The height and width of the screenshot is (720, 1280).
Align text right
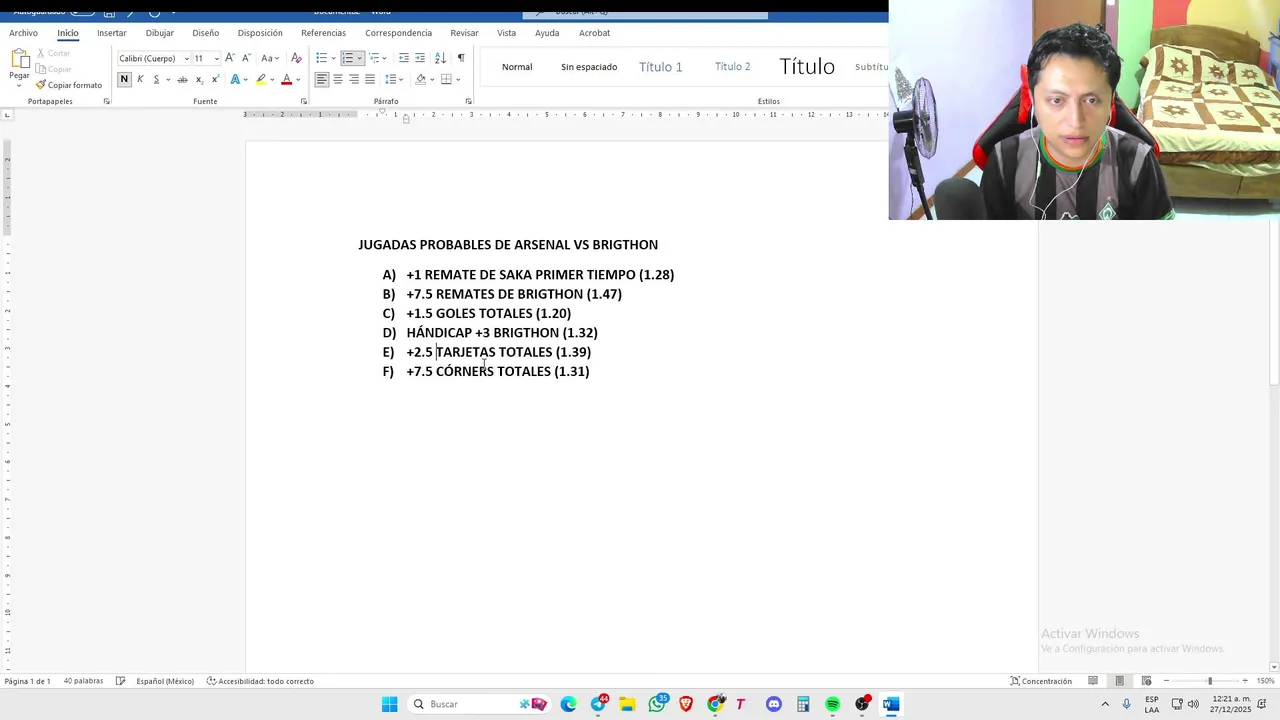click(354, 79)
